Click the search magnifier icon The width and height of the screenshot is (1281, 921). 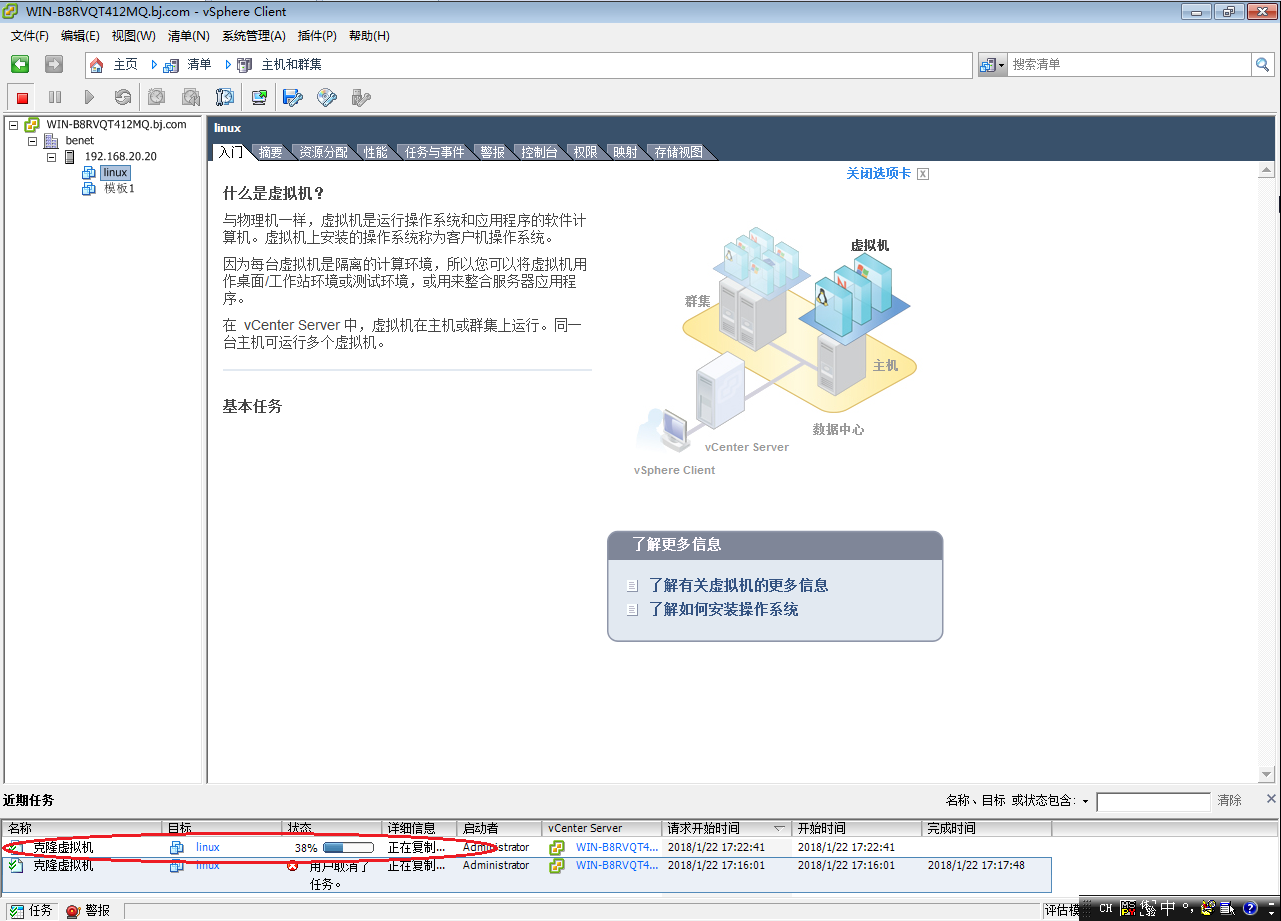(1263, 64)
